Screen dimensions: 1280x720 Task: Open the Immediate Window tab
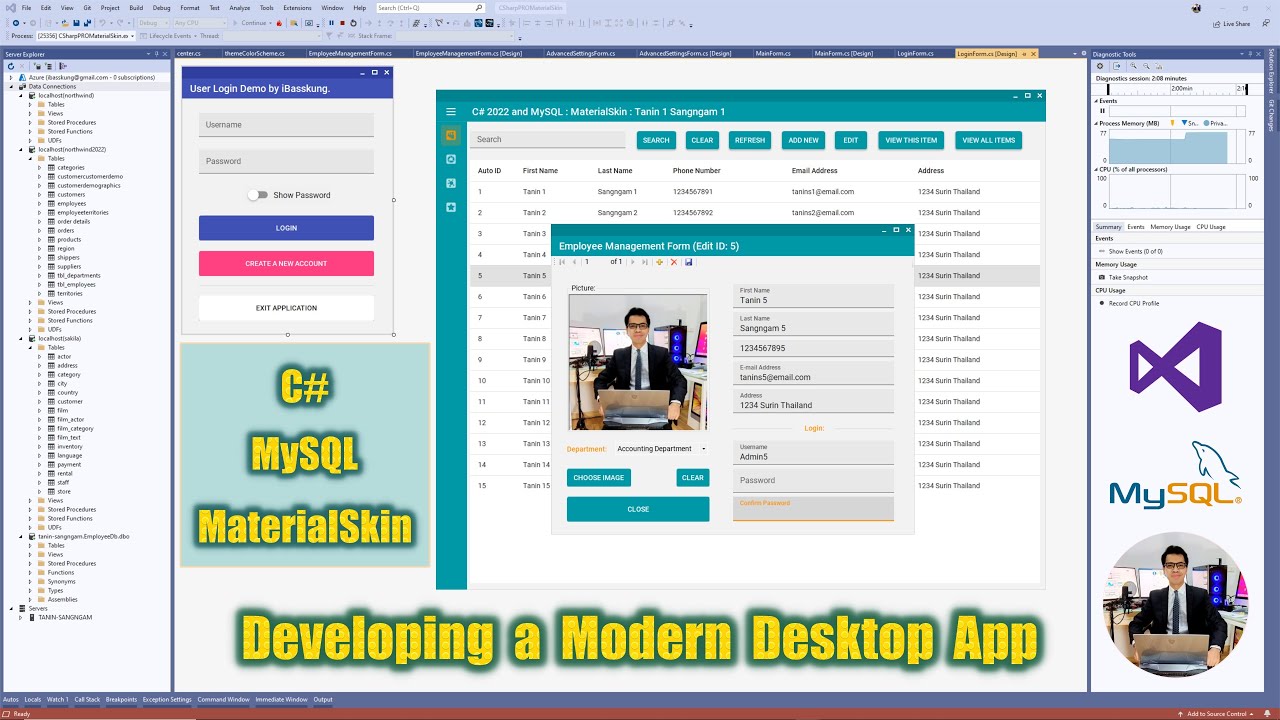(279, 700)
